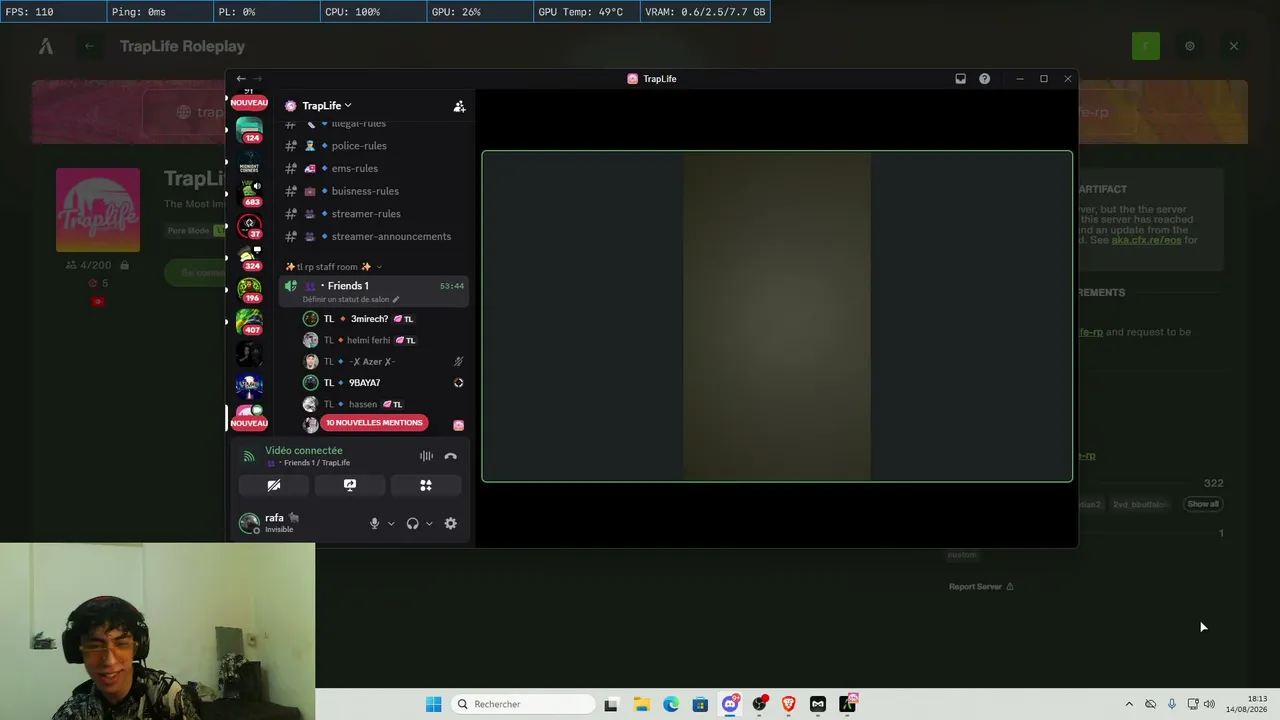
Task: Open the Discord inbox icon
Action: 960,79
